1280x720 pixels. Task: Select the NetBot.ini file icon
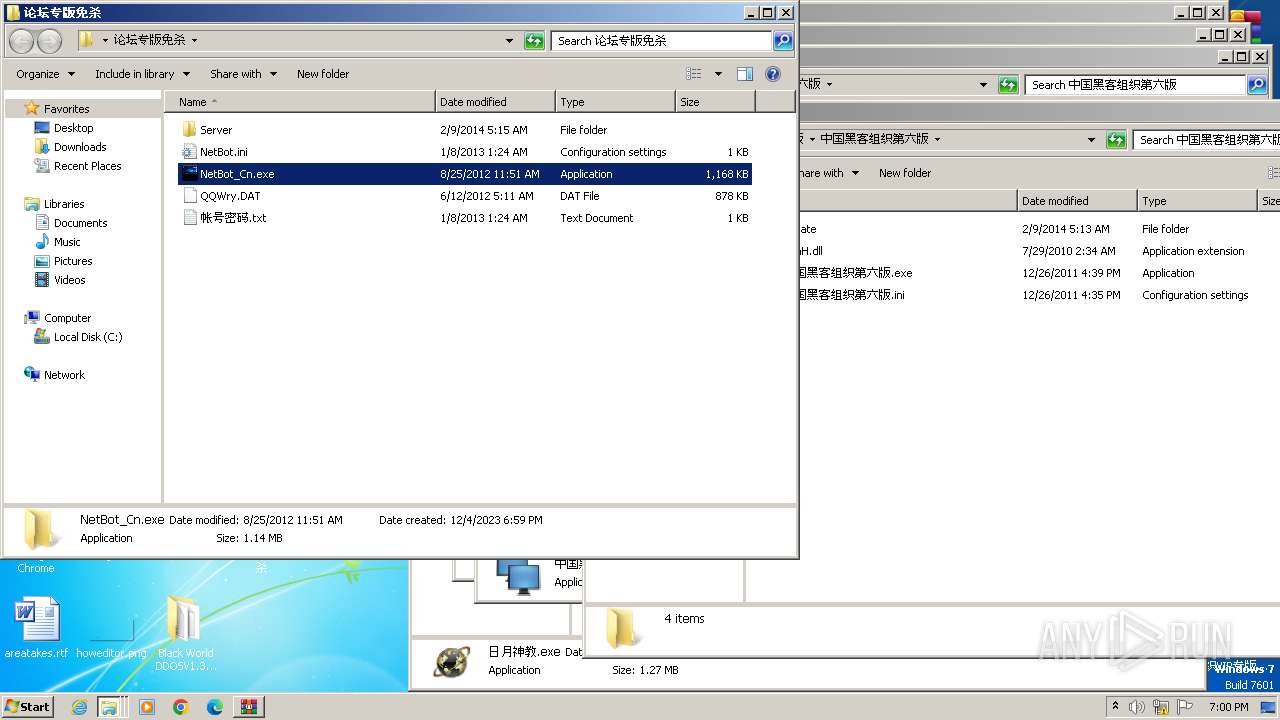[190, 152]
